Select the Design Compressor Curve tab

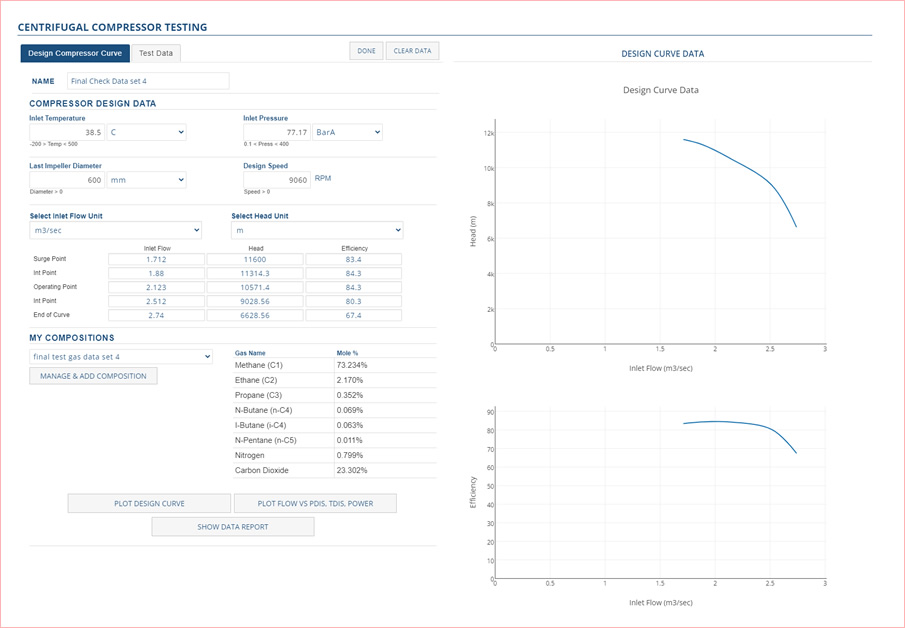(75, 53)
